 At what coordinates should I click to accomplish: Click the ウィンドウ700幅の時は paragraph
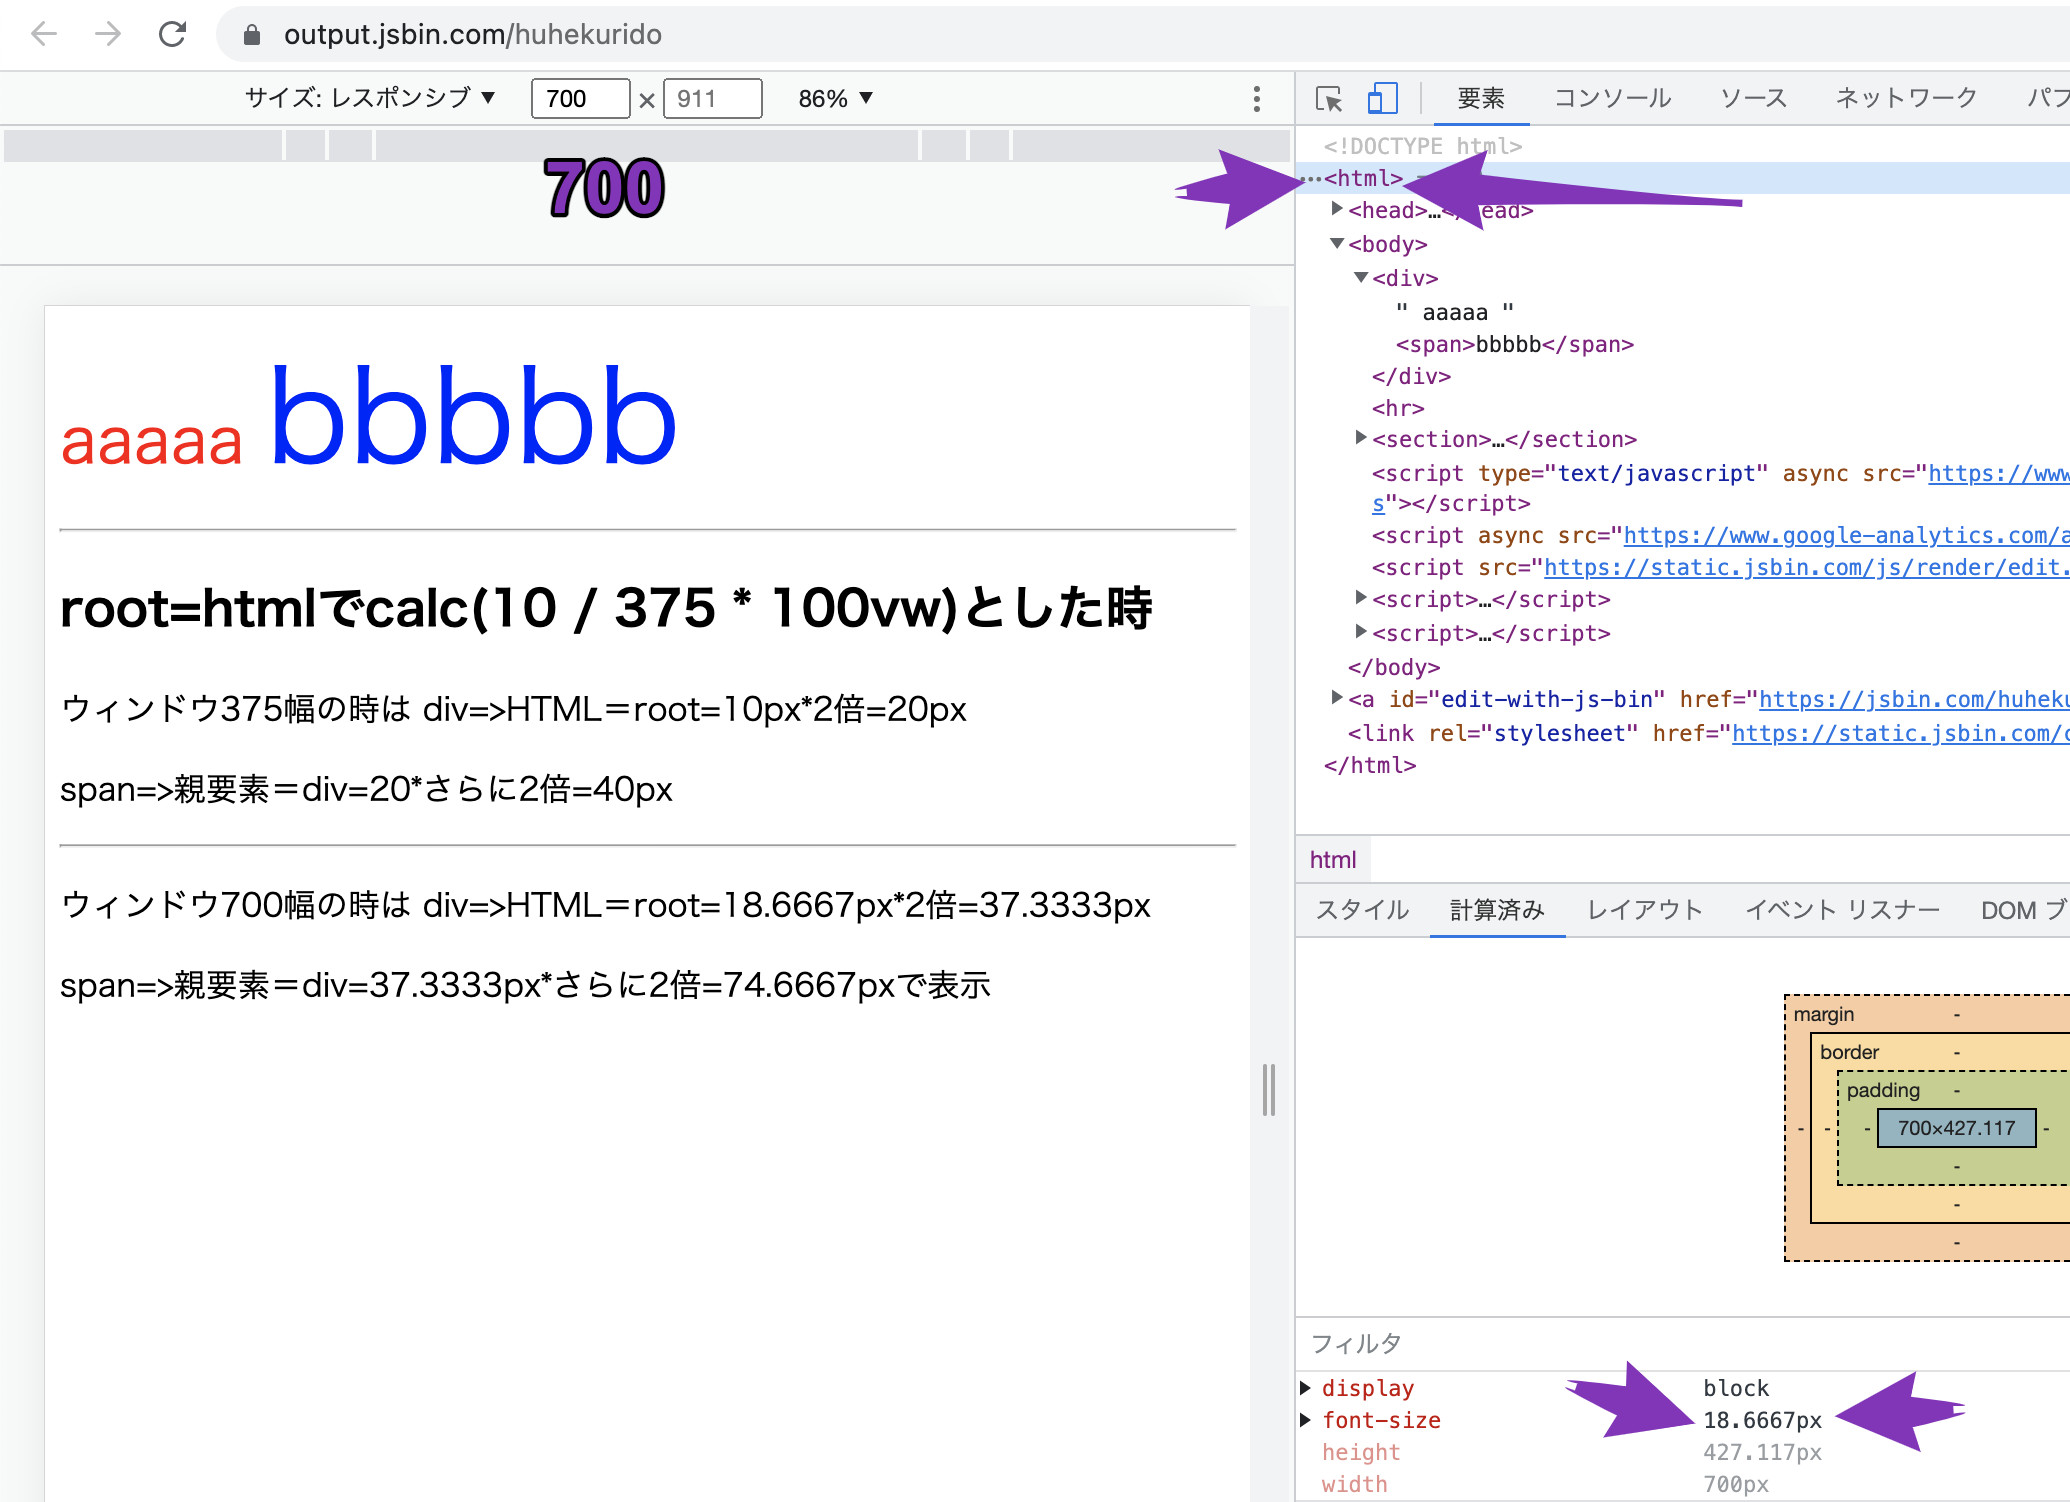(x=605, y=905)
